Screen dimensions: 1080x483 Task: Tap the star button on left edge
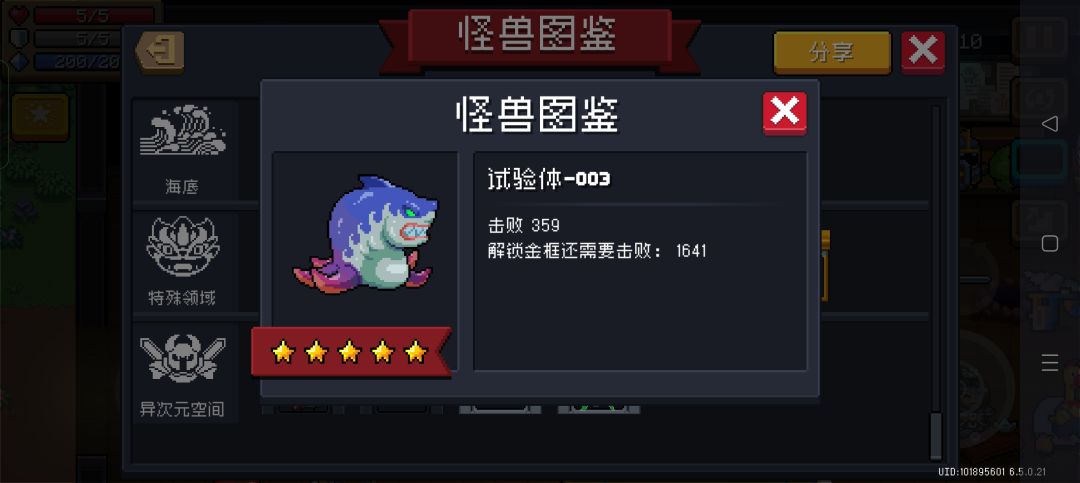[x=40, y=116]
